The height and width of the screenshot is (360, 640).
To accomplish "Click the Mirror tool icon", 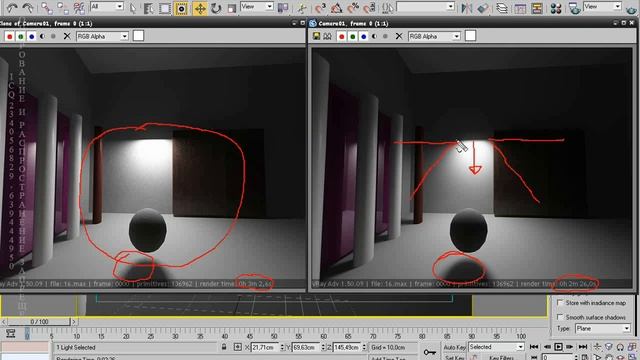I will [467, 8].
